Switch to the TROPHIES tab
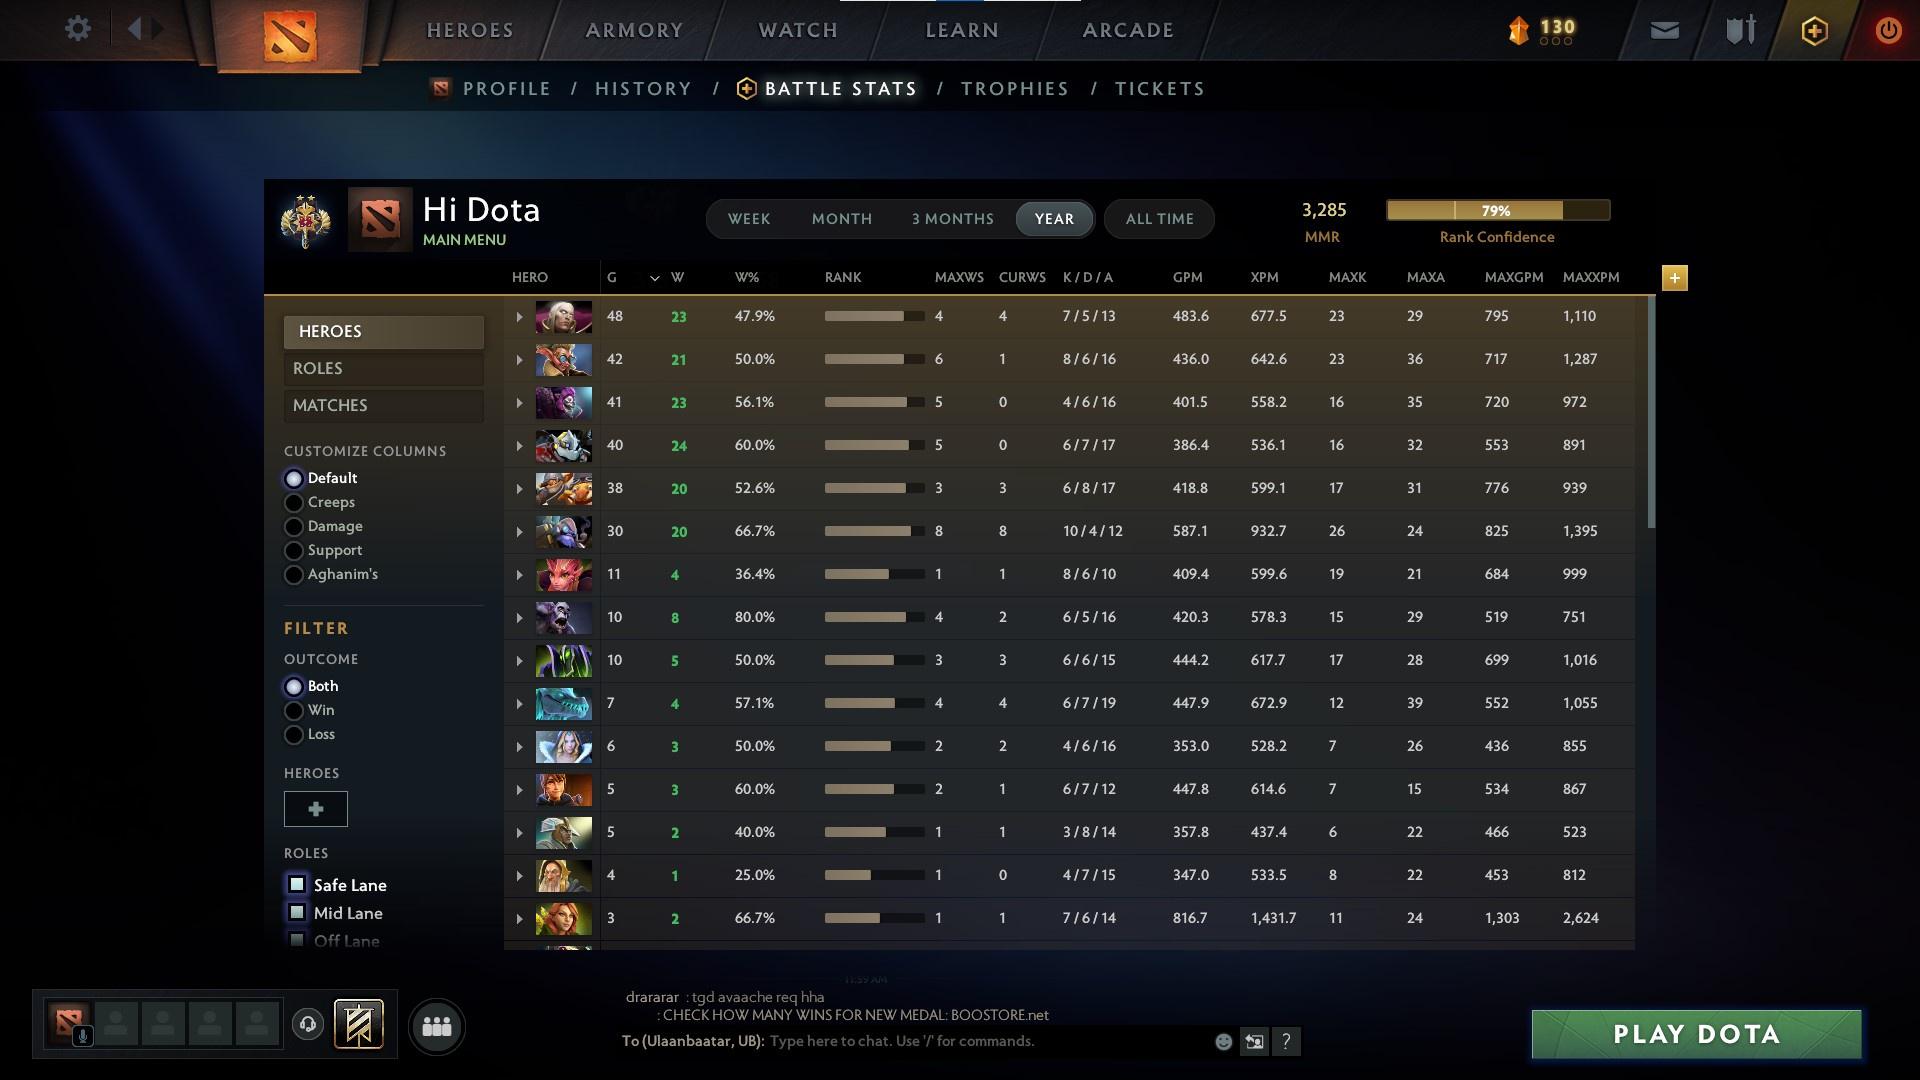Screen dimensions: 1920x1080 point(1014,89)
